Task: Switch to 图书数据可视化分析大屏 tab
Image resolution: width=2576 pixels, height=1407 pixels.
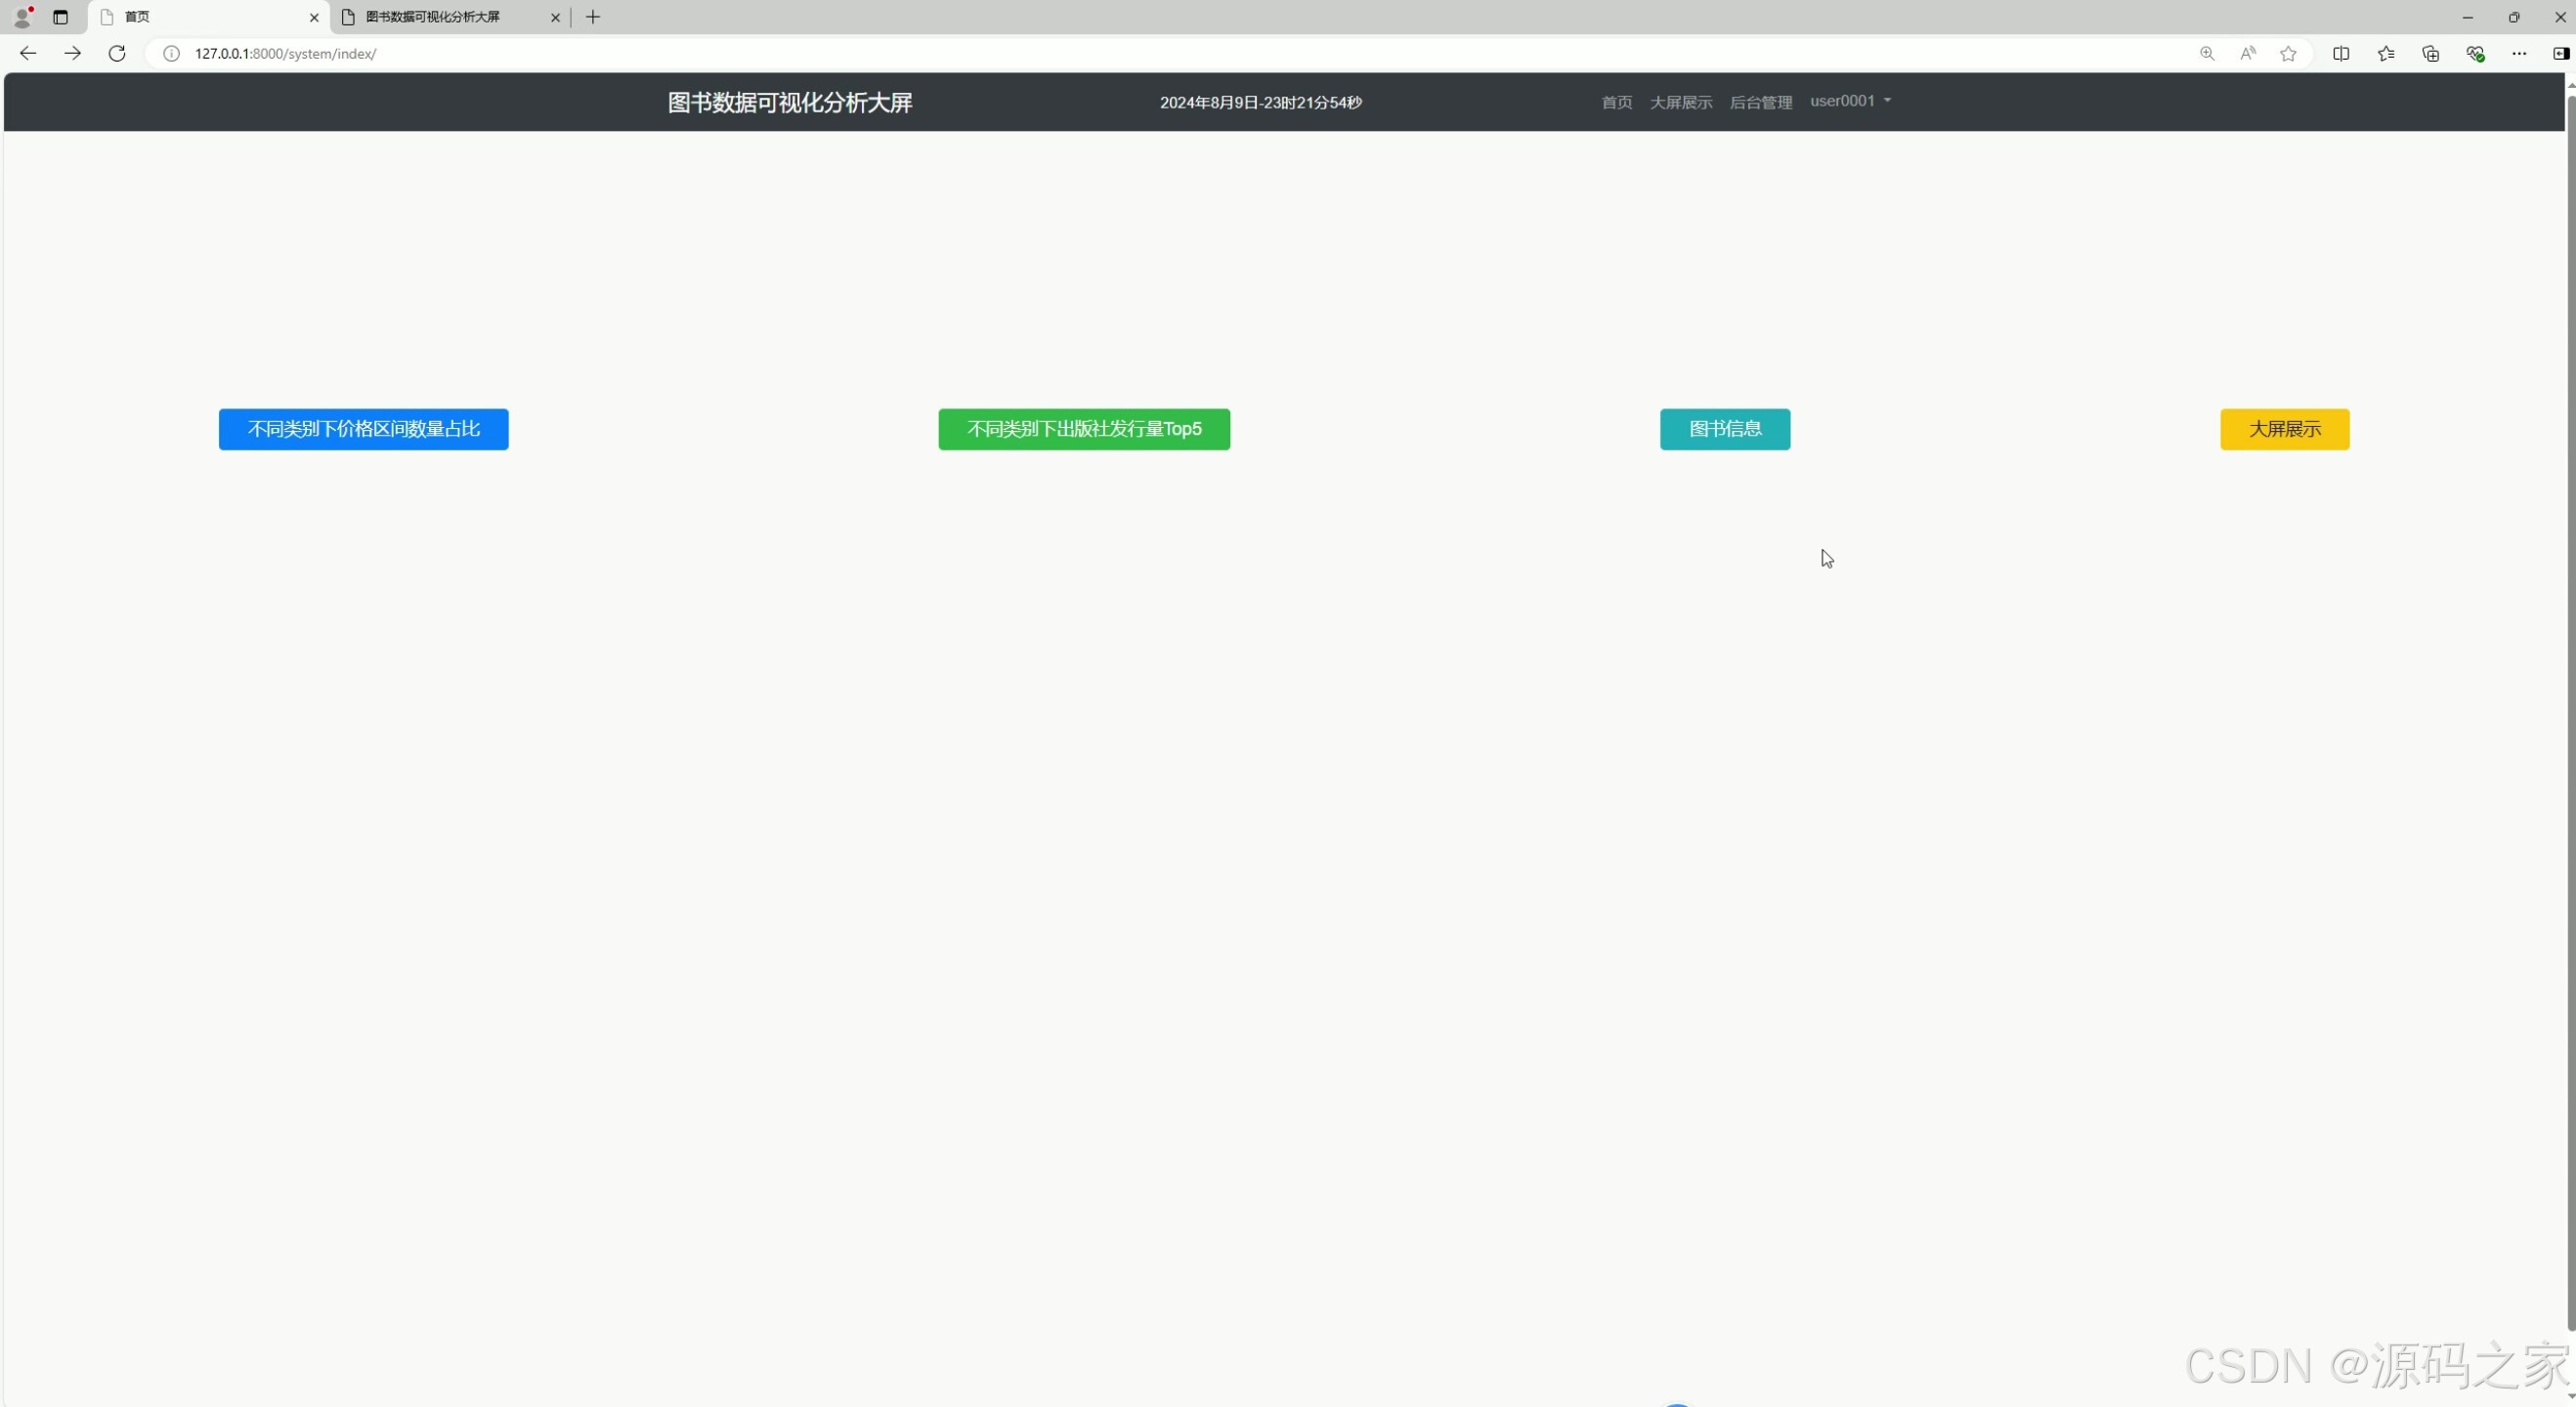Action: tap(440, 17)
